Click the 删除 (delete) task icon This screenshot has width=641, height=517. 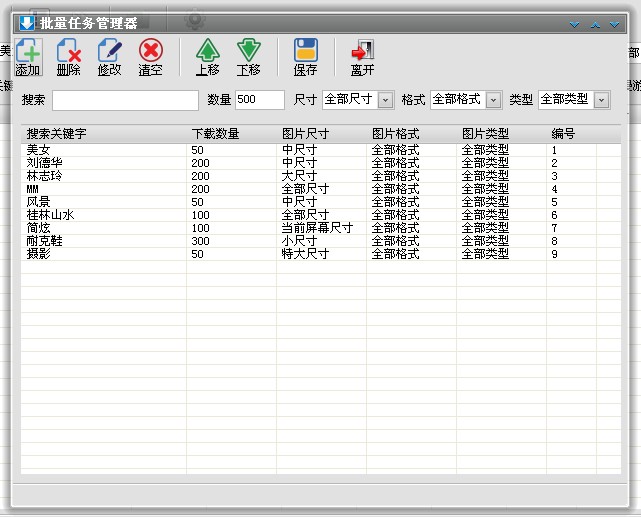click(x=69, y=57)
